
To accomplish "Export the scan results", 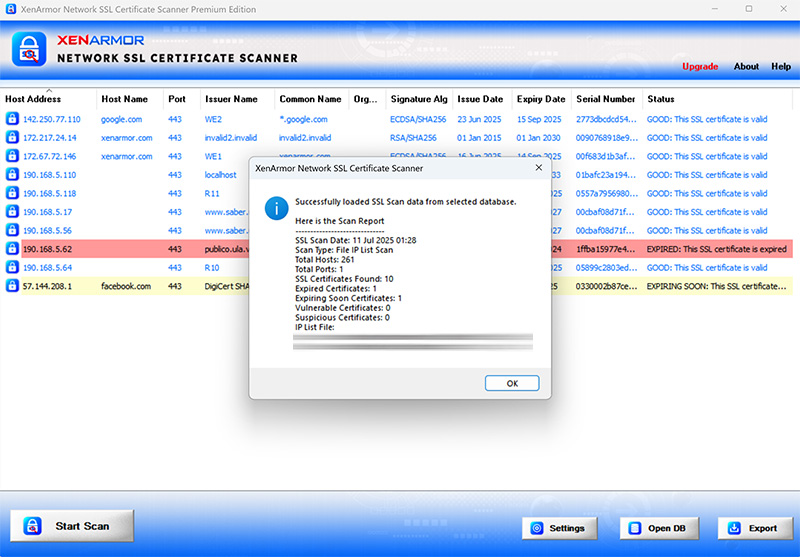I will pos(756,528).
